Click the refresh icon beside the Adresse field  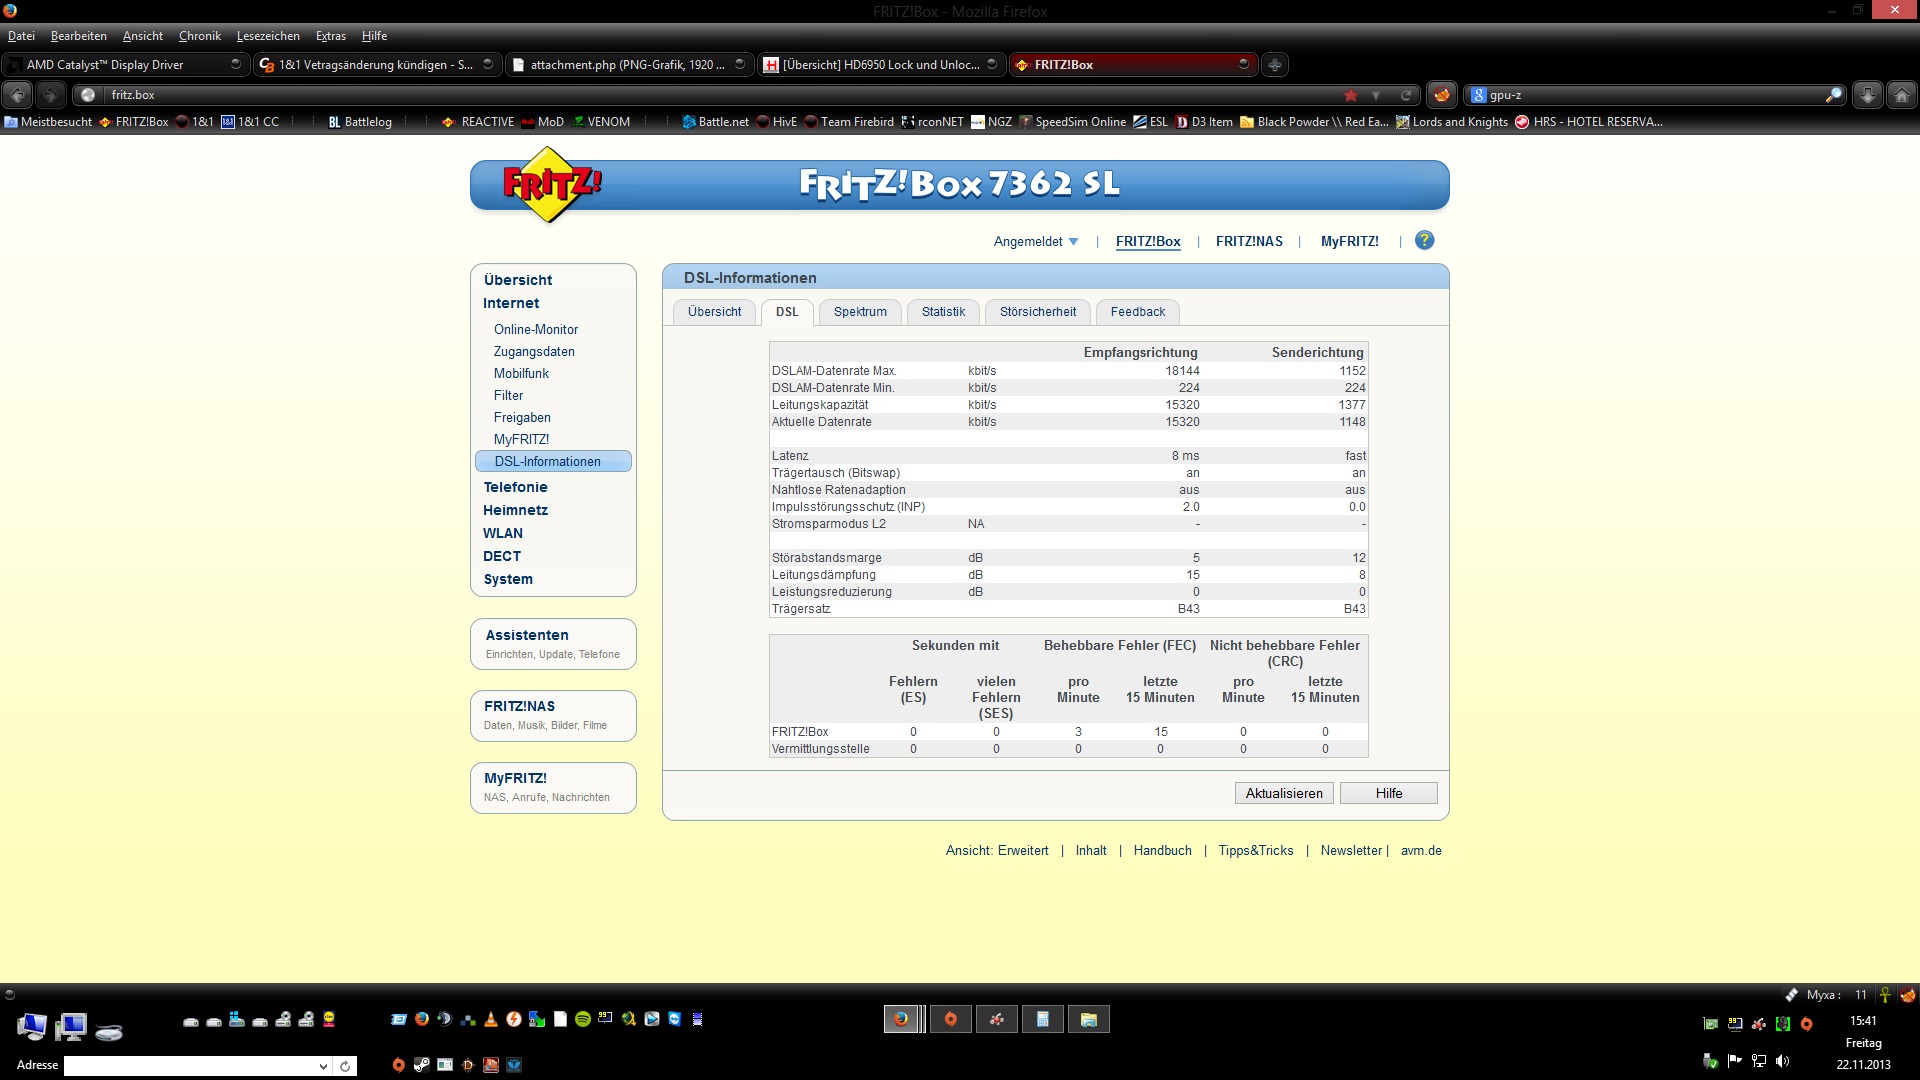[345, 1066]
